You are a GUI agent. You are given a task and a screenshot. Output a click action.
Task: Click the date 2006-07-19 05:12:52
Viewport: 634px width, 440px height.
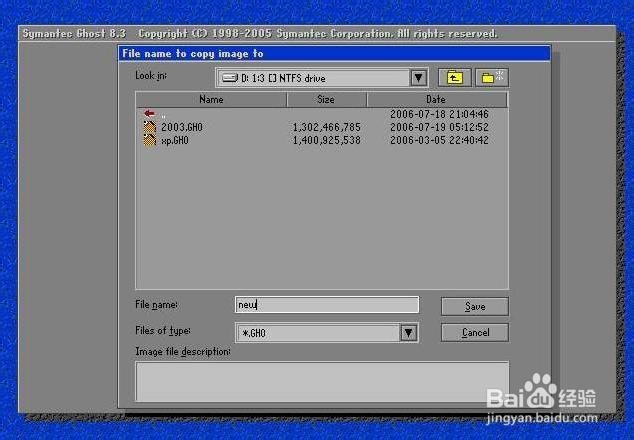[440, 127]
